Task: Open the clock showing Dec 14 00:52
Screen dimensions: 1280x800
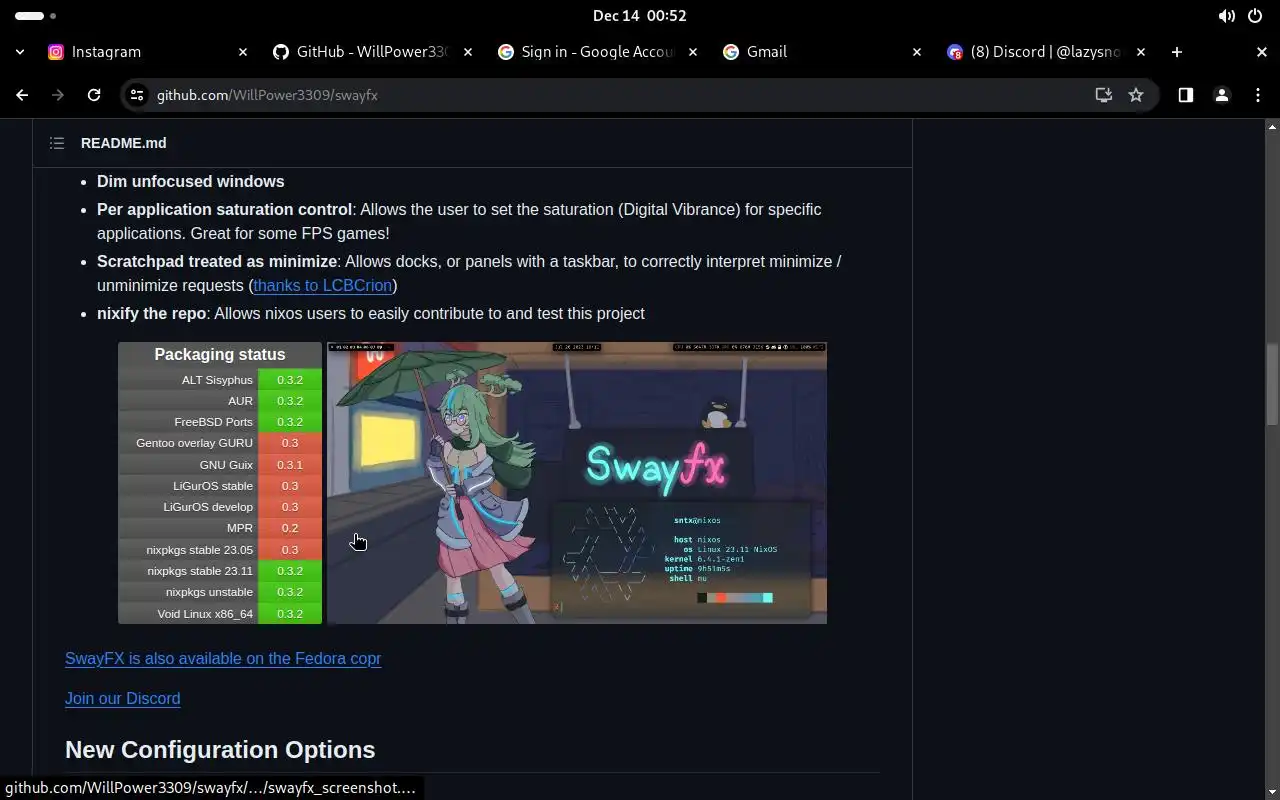Action: pyautogui.click(x=640, y=16)
